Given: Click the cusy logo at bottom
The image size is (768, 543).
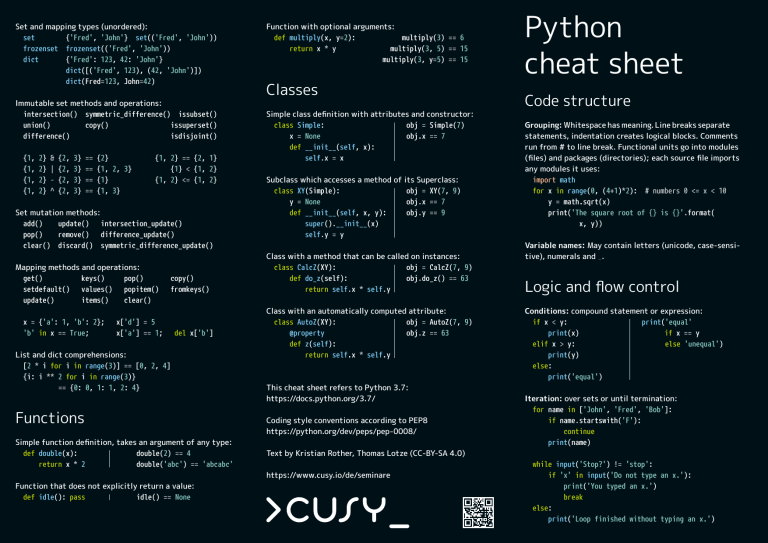Looking at the screenshot, I should click(x=337, y=512).
